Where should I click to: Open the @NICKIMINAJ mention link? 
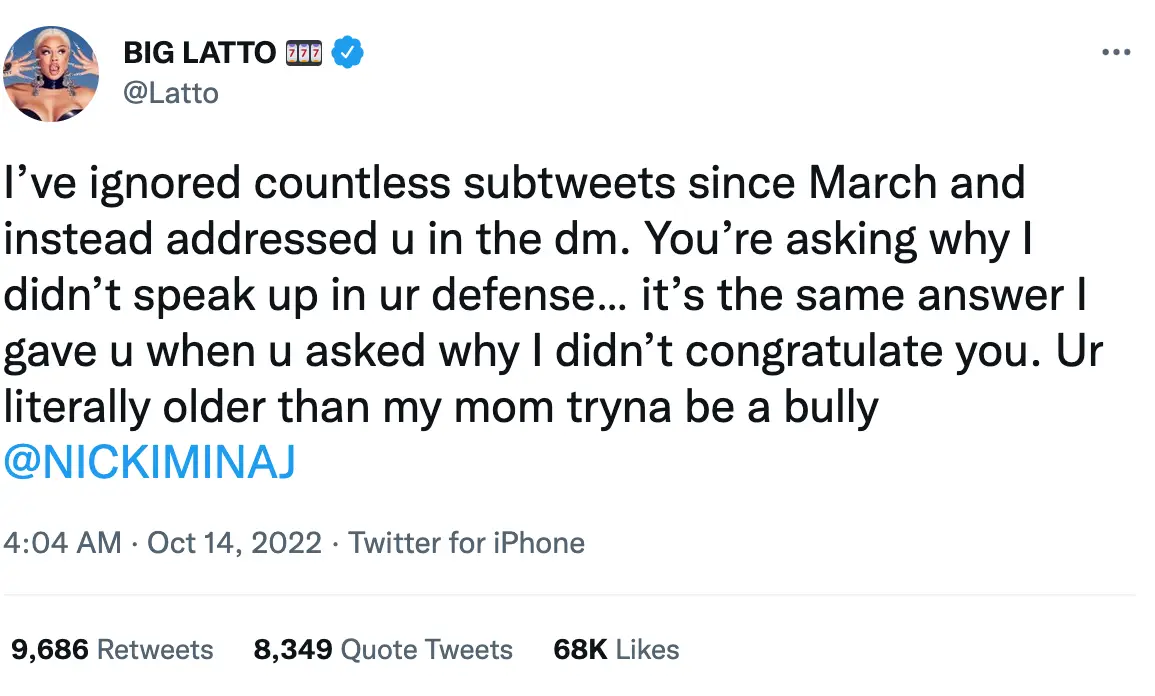(151, 465)
